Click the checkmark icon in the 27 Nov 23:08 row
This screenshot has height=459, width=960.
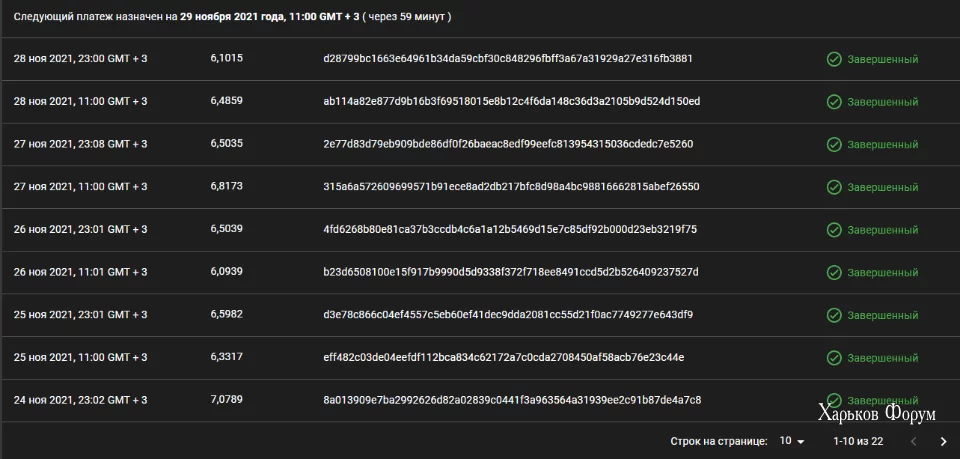833,144
